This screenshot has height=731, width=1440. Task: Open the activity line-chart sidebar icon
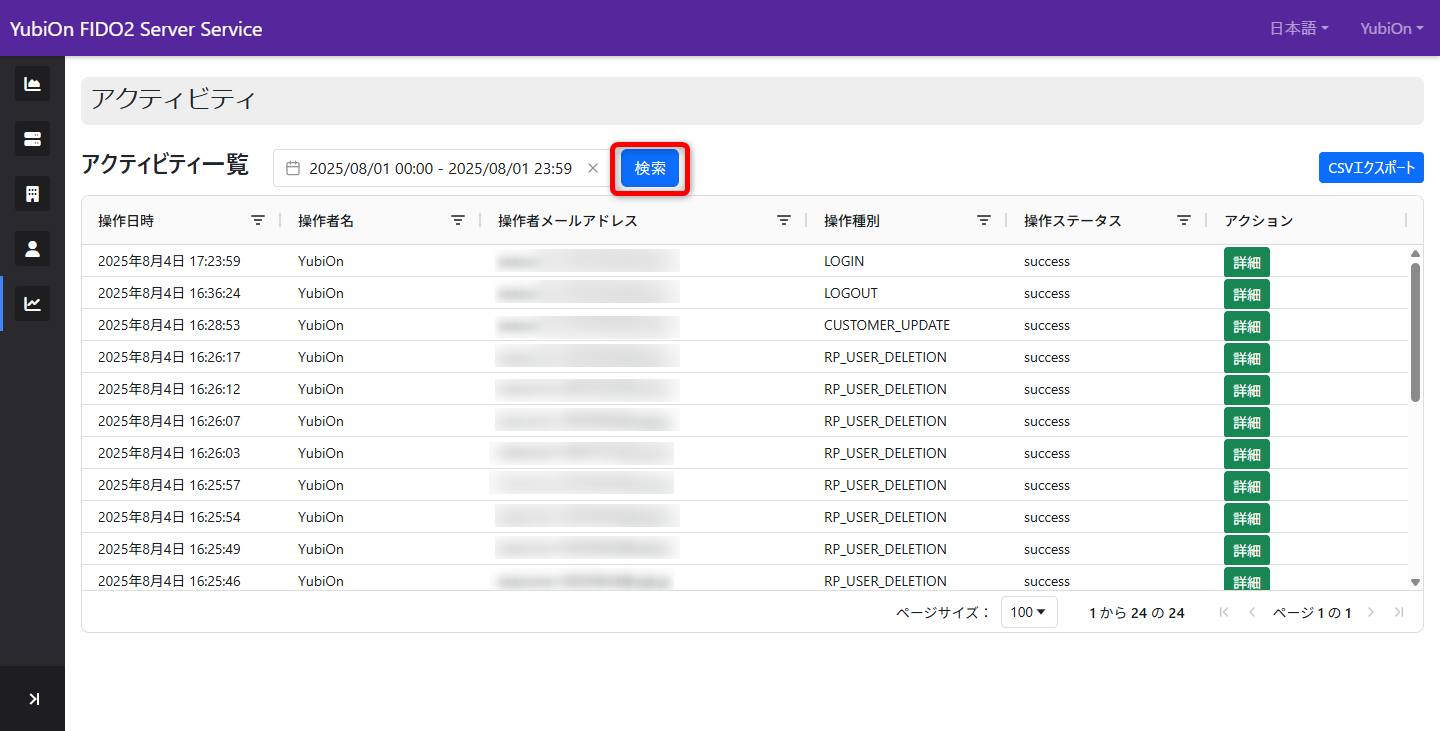tap(32, 303)
